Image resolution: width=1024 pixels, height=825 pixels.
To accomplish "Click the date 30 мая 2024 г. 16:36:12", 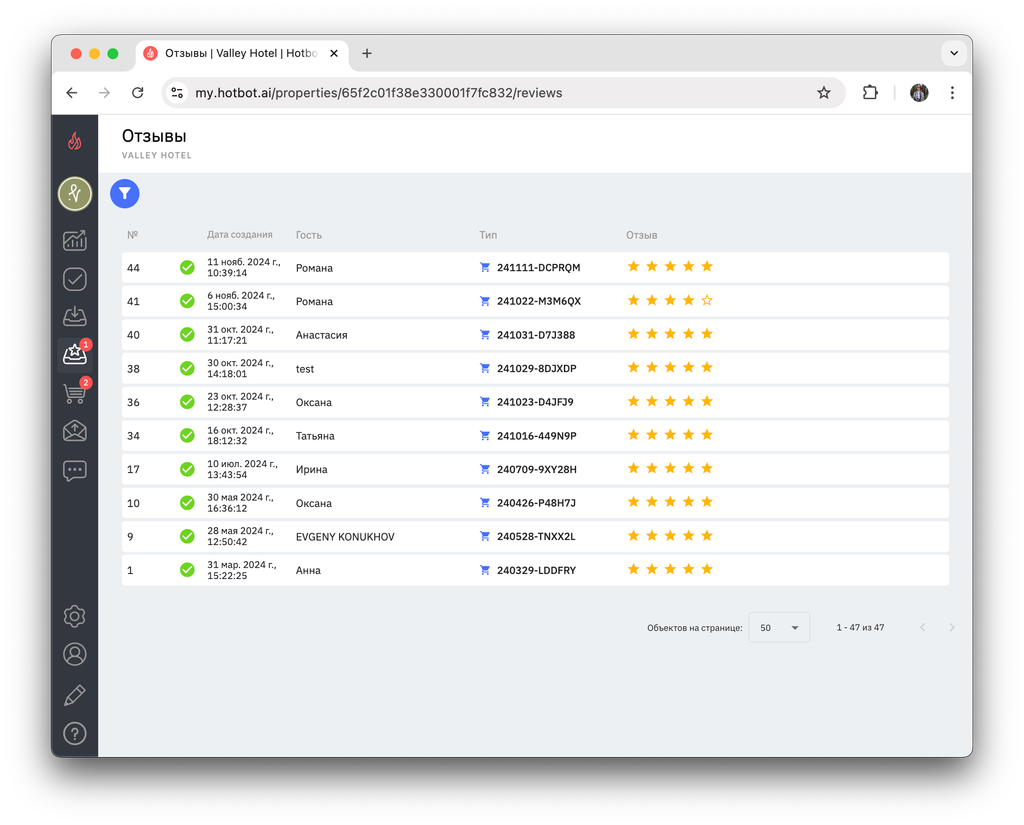I will tap(240, 503).
